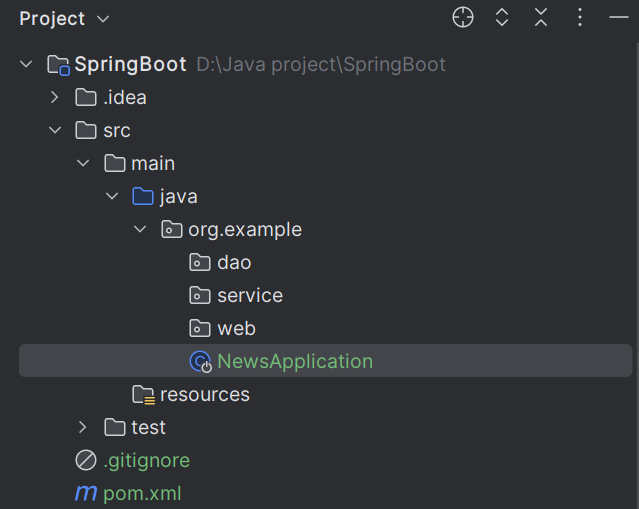This screenshot has width=639, height=509.
Task: Click the Collapse All icon in header
Action: (x=541, y=17)
